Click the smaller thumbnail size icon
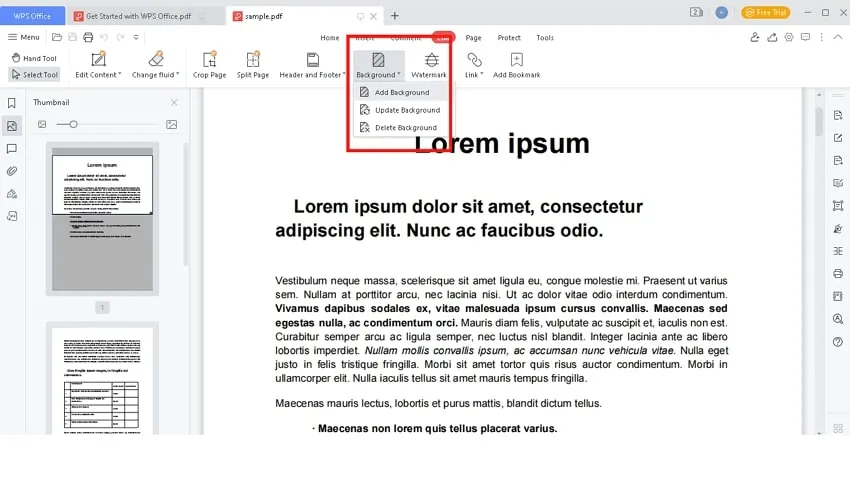The image size is (850, 483). pos(42,124)
